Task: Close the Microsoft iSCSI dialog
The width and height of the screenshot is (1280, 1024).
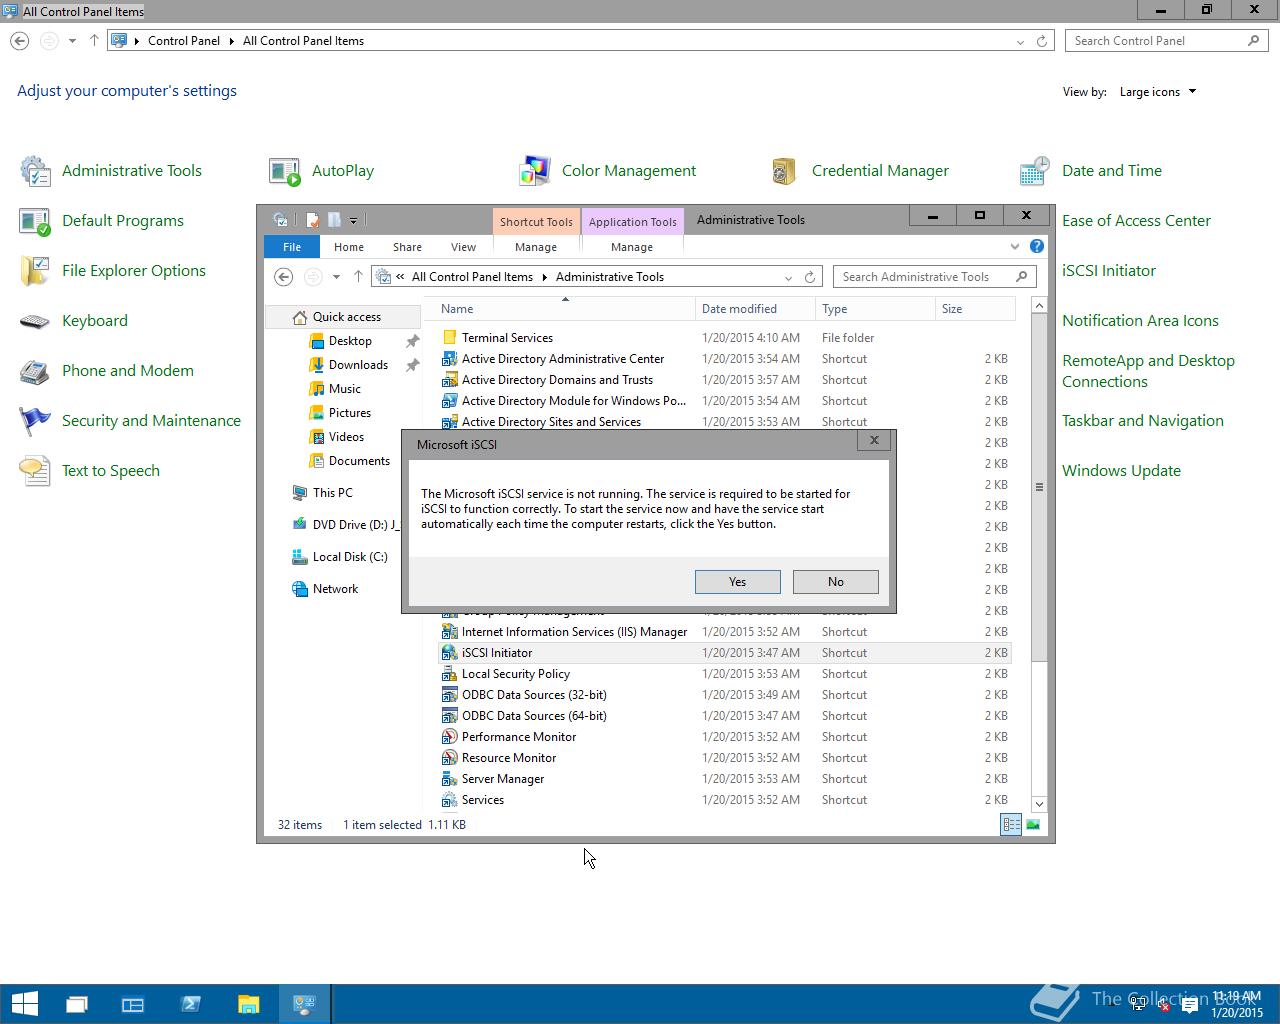Action: coord(874,440)
